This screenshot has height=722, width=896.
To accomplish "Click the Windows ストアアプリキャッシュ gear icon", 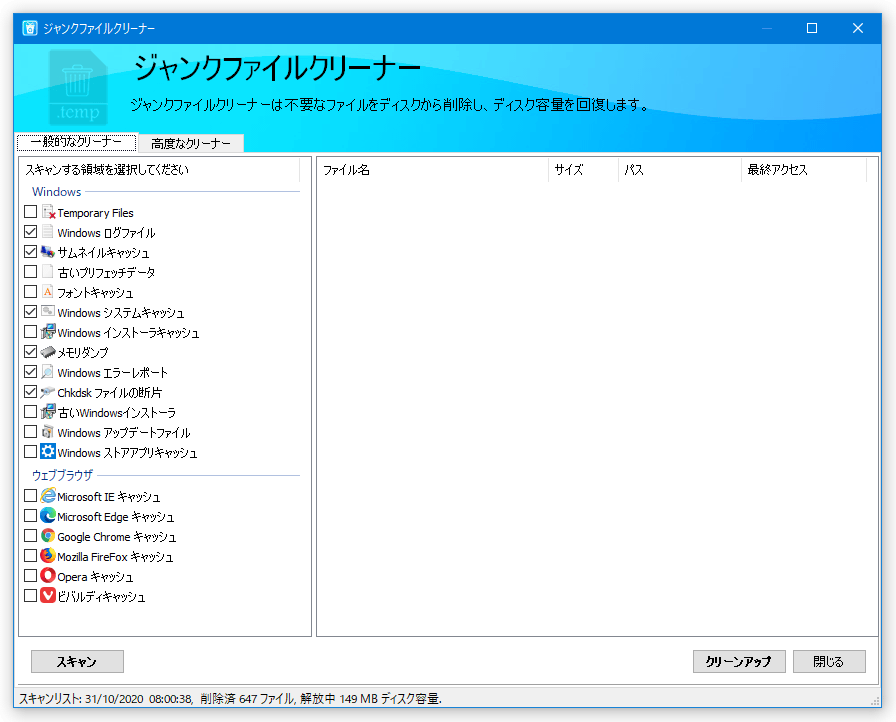I will [48, 451].
